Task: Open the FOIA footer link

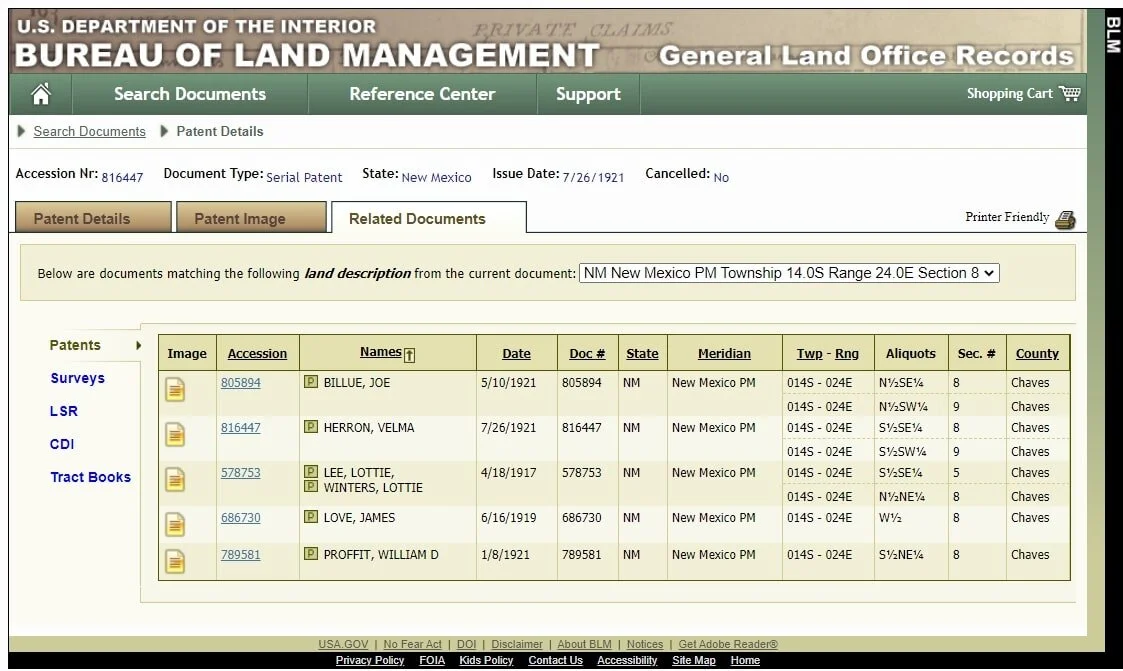Action: 432,660
